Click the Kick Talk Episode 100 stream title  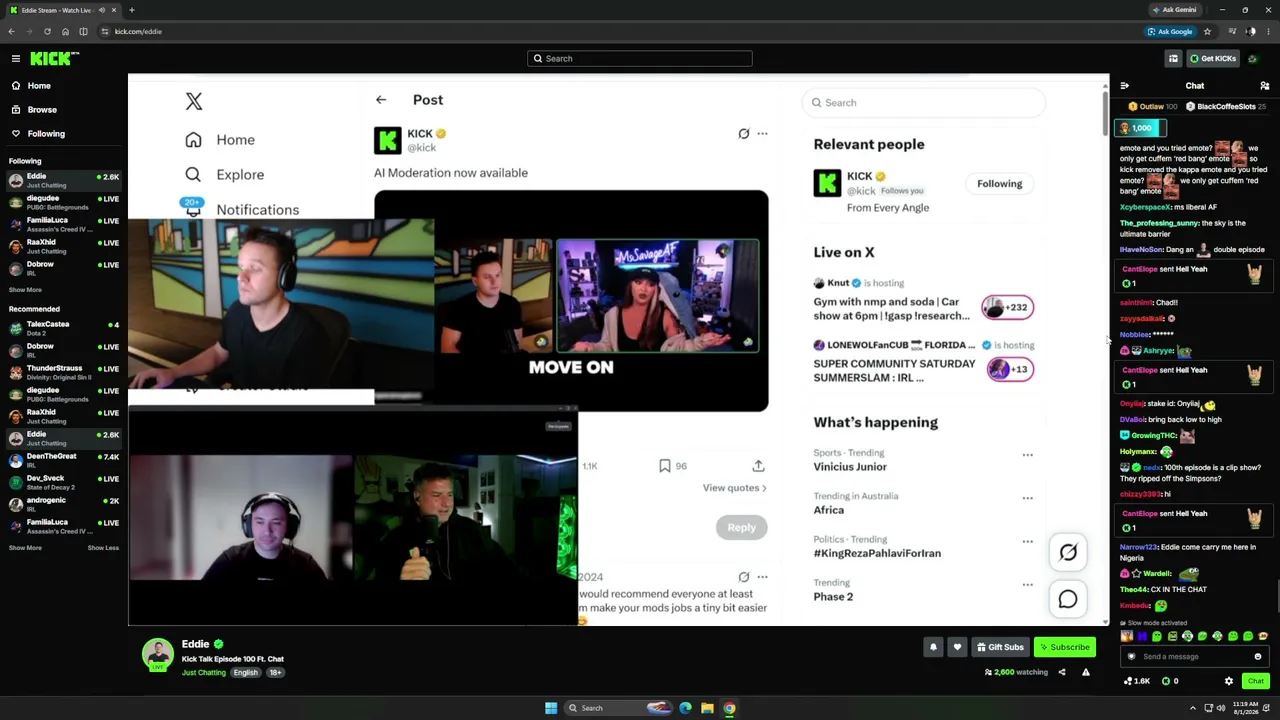pos(233,660)
